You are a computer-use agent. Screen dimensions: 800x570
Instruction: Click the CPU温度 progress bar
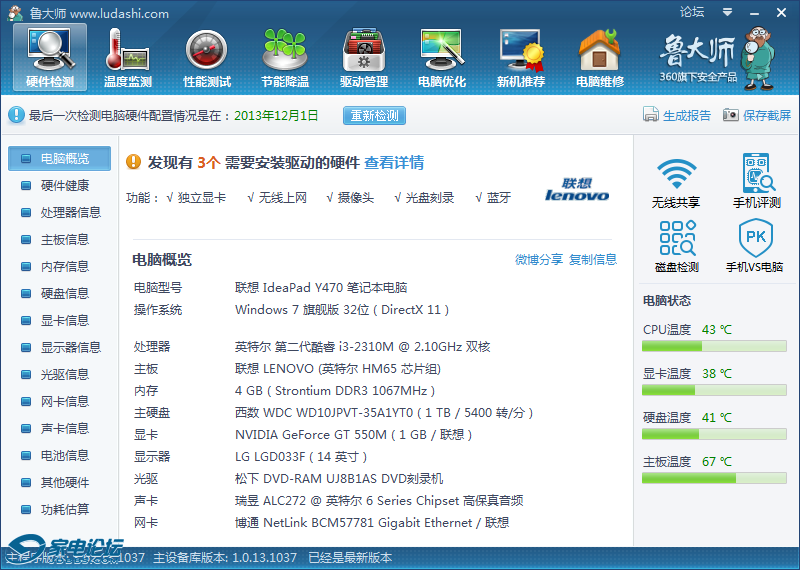click(714, 346)
